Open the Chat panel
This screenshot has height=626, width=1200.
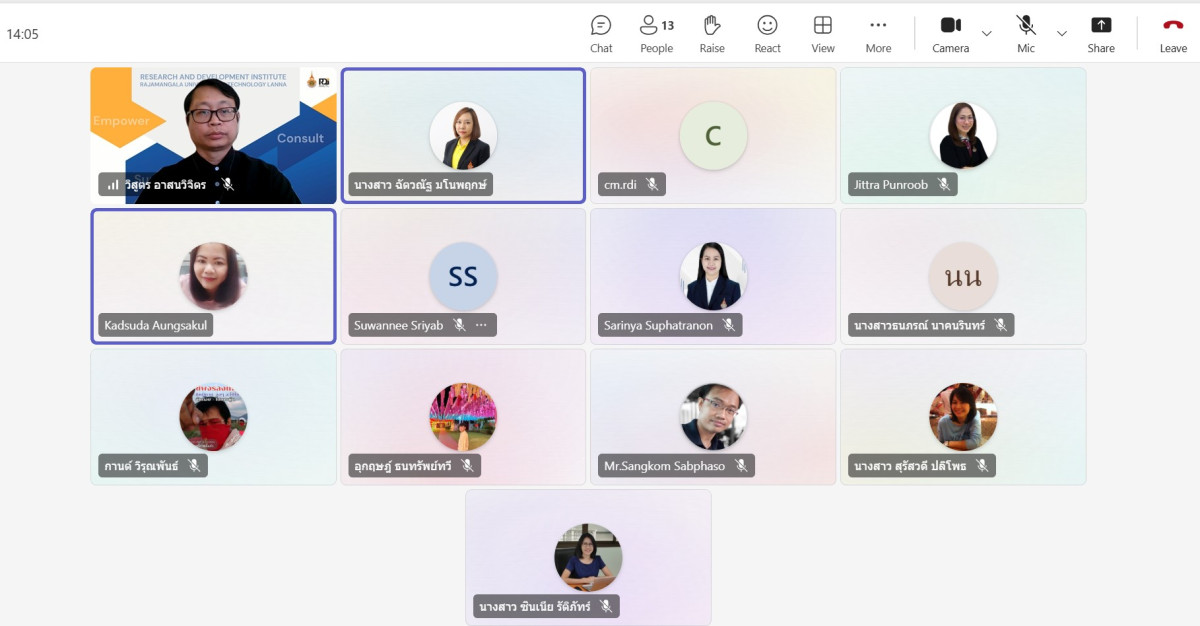(601, 33)
